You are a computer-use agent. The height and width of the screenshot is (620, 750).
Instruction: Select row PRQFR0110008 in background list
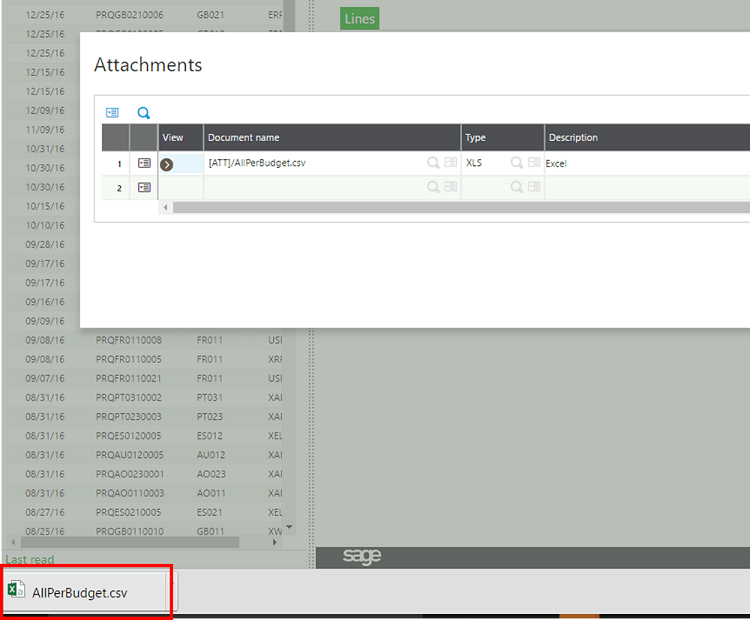(142, 340)
